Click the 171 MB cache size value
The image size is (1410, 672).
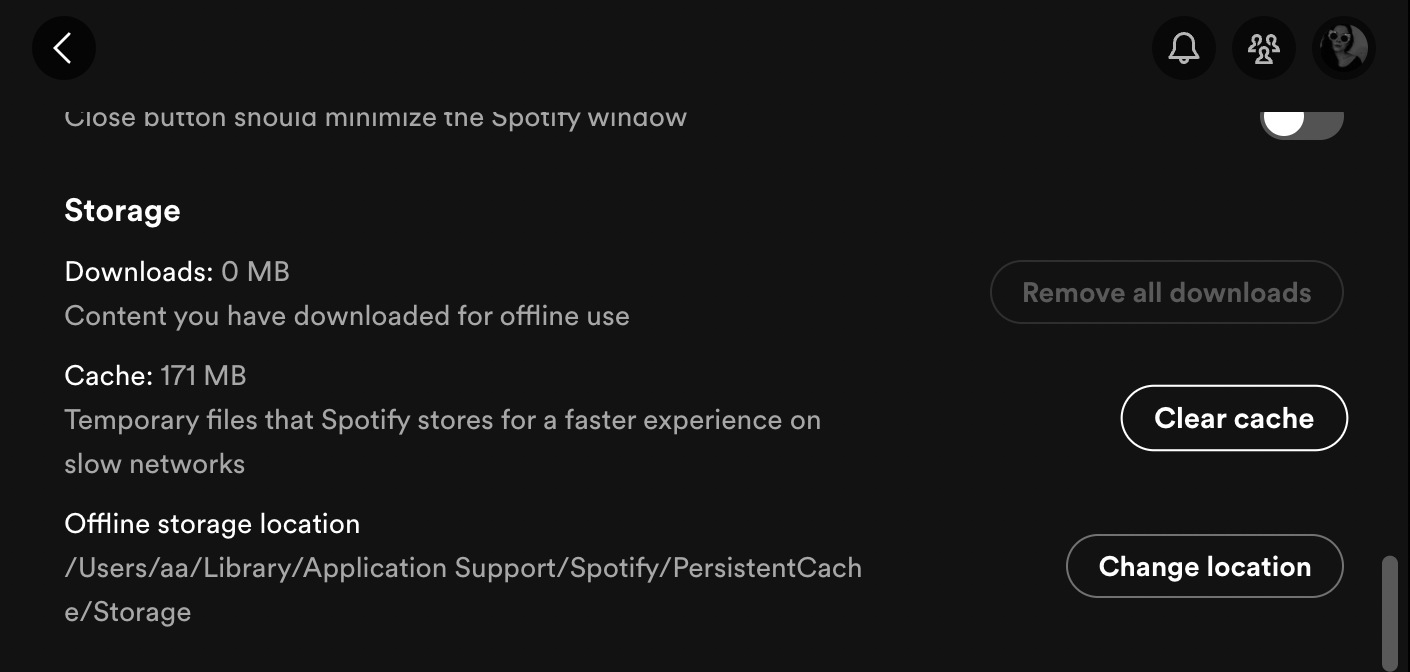[203, 376]
